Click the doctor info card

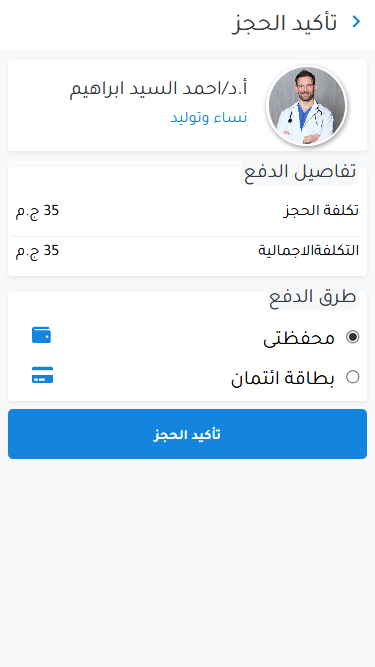188,105
